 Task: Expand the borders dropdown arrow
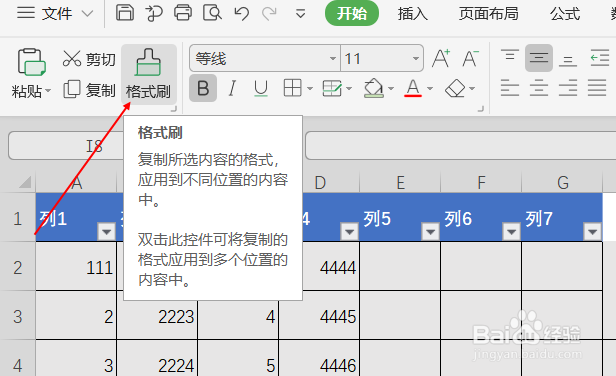click(x=310, y=88)
